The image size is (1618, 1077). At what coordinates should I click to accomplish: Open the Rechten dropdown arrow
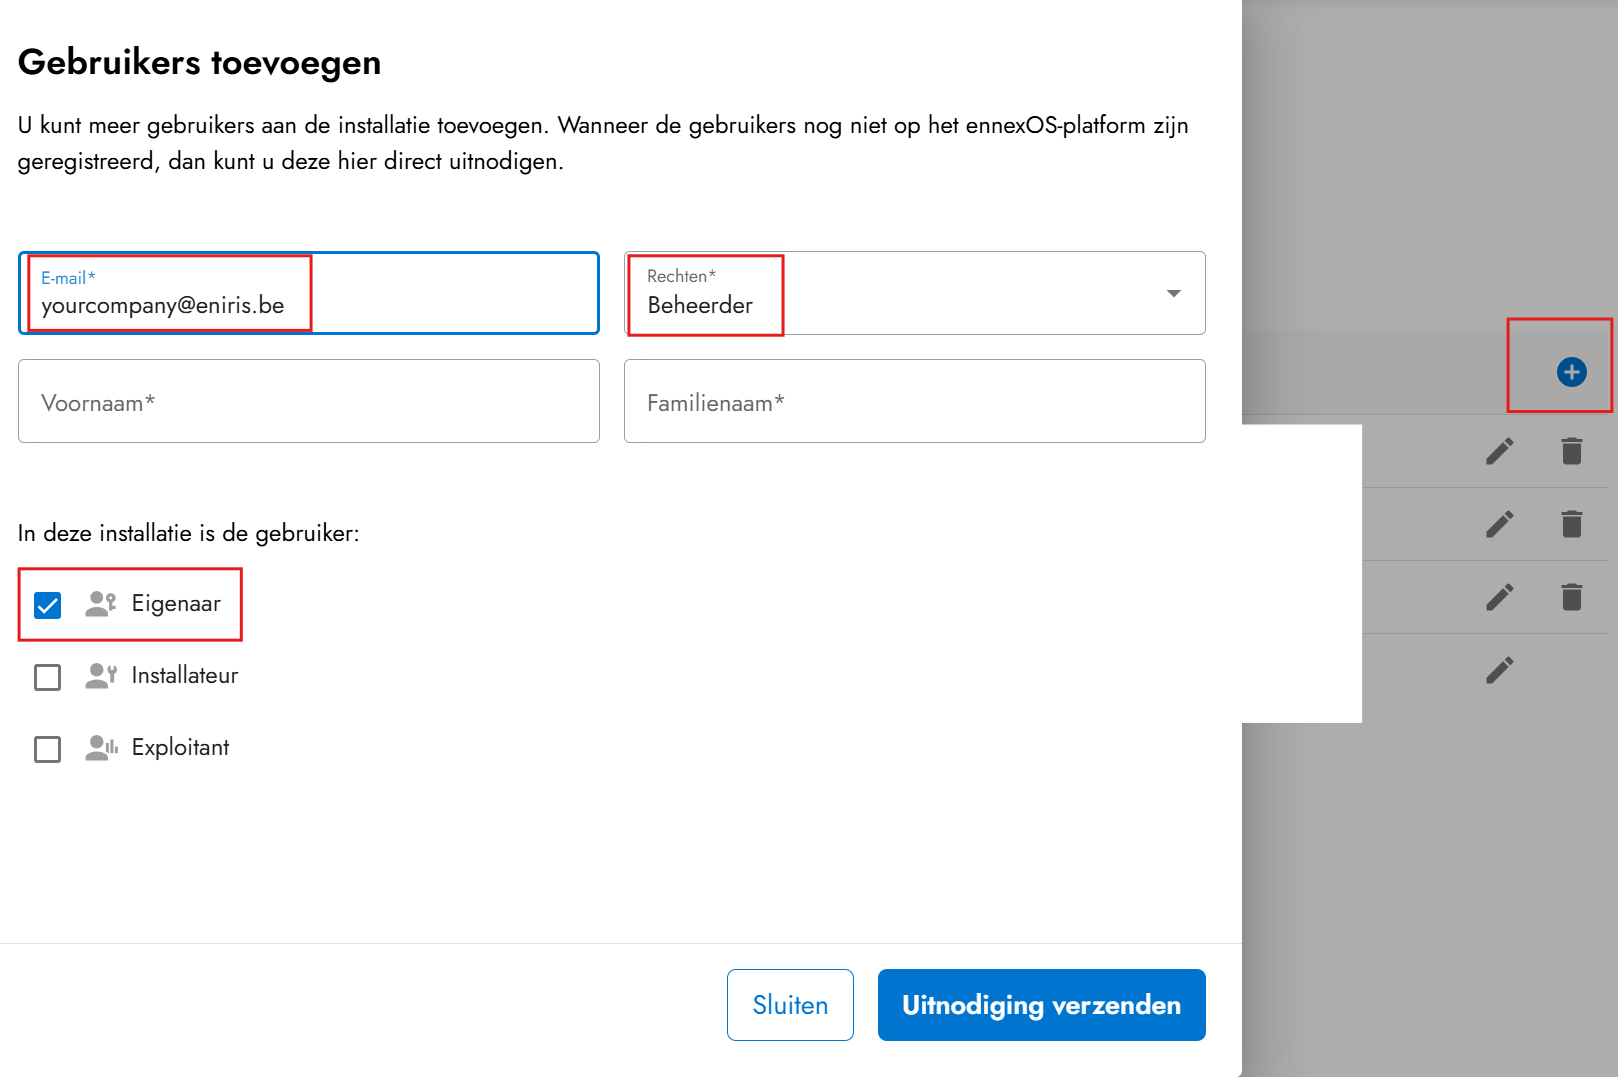pyautogui.click(x=1173, y=293)
